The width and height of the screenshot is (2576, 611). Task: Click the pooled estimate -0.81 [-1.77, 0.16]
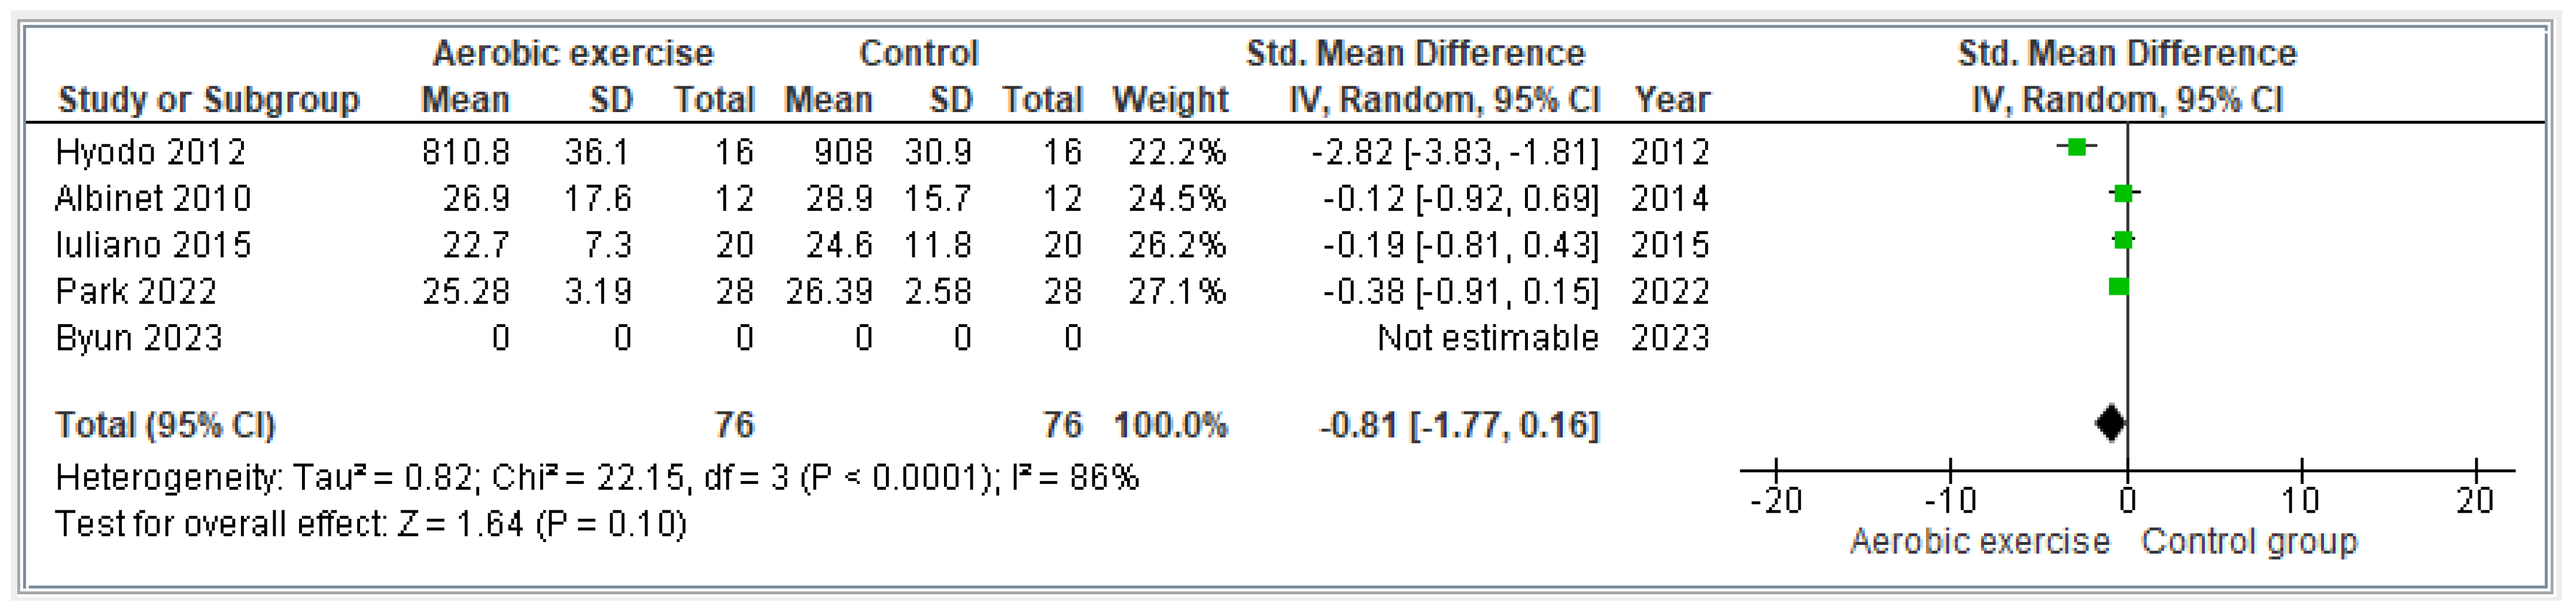click(x=1459, y=425)
